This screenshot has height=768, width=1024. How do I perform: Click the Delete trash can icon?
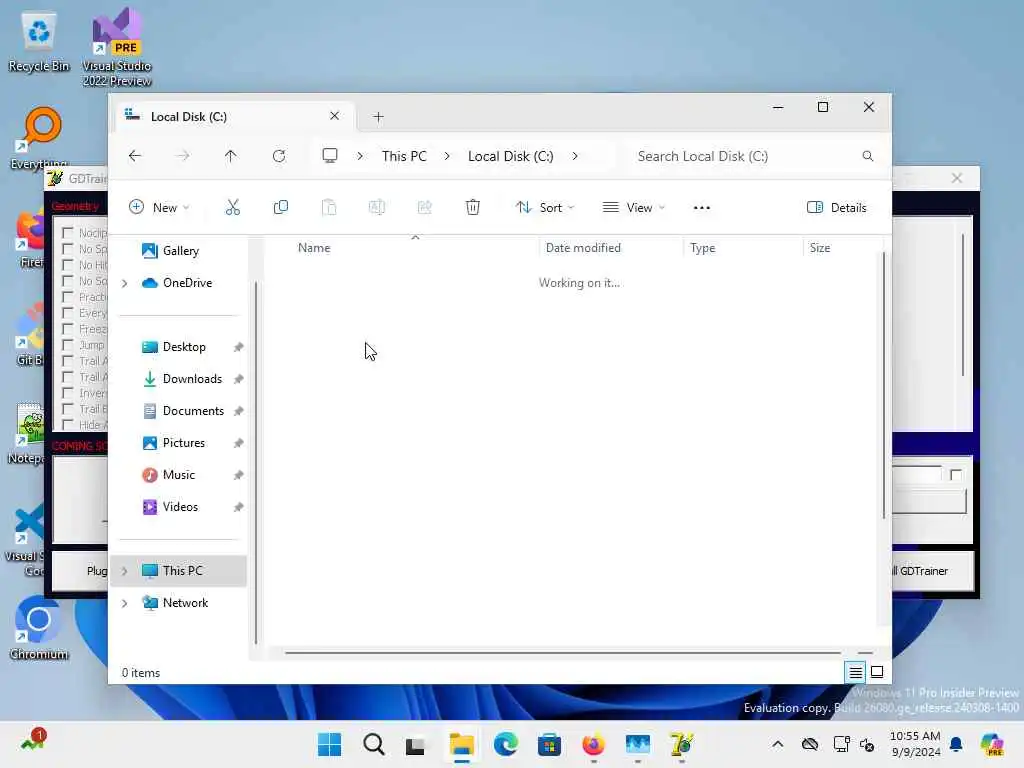[473, 208]
